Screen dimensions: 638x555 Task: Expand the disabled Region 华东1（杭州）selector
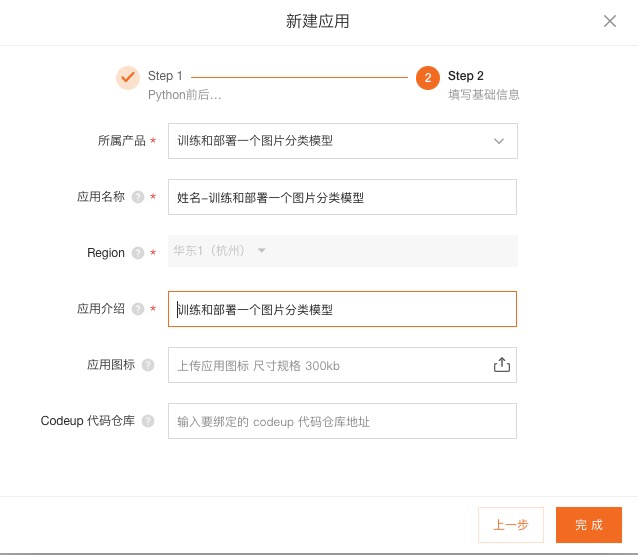pyautogui.click(x=343, y=251)
